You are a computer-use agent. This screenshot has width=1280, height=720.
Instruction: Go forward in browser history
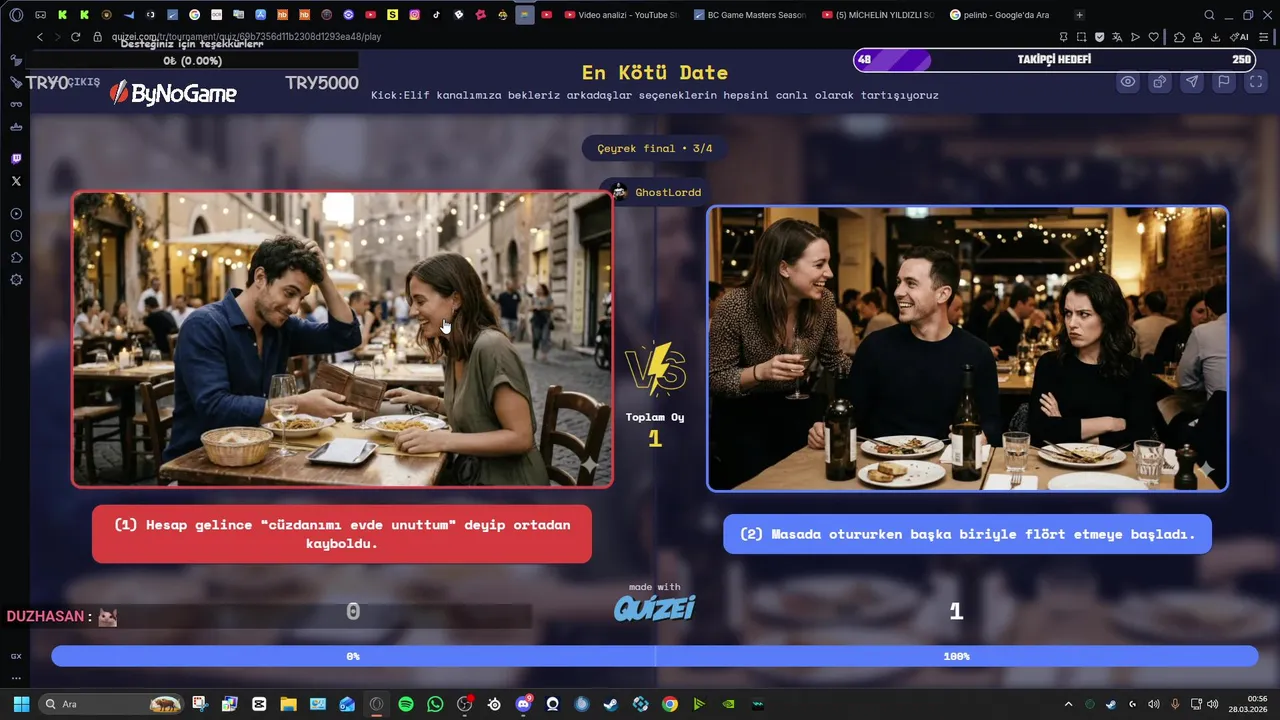pos(57,37)
